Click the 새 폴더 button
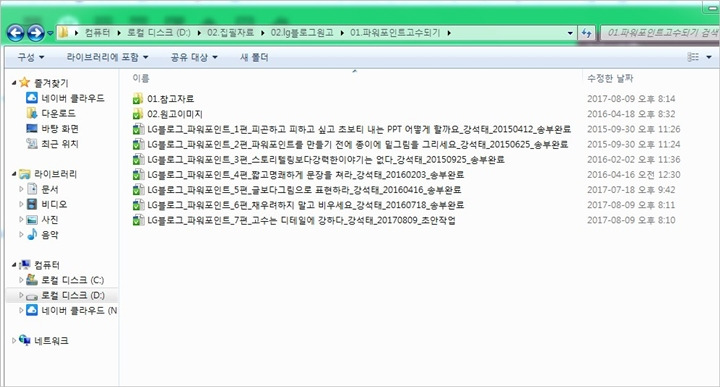Screen dimensions: 720x387 254,57
